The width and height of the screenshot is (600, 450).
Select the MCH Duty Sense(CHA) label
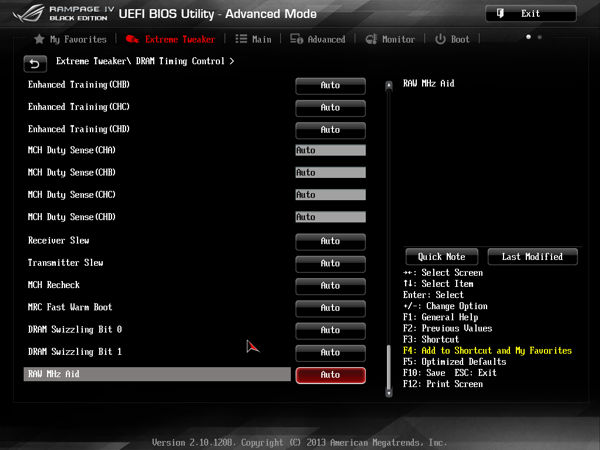(x=72, y=150)
